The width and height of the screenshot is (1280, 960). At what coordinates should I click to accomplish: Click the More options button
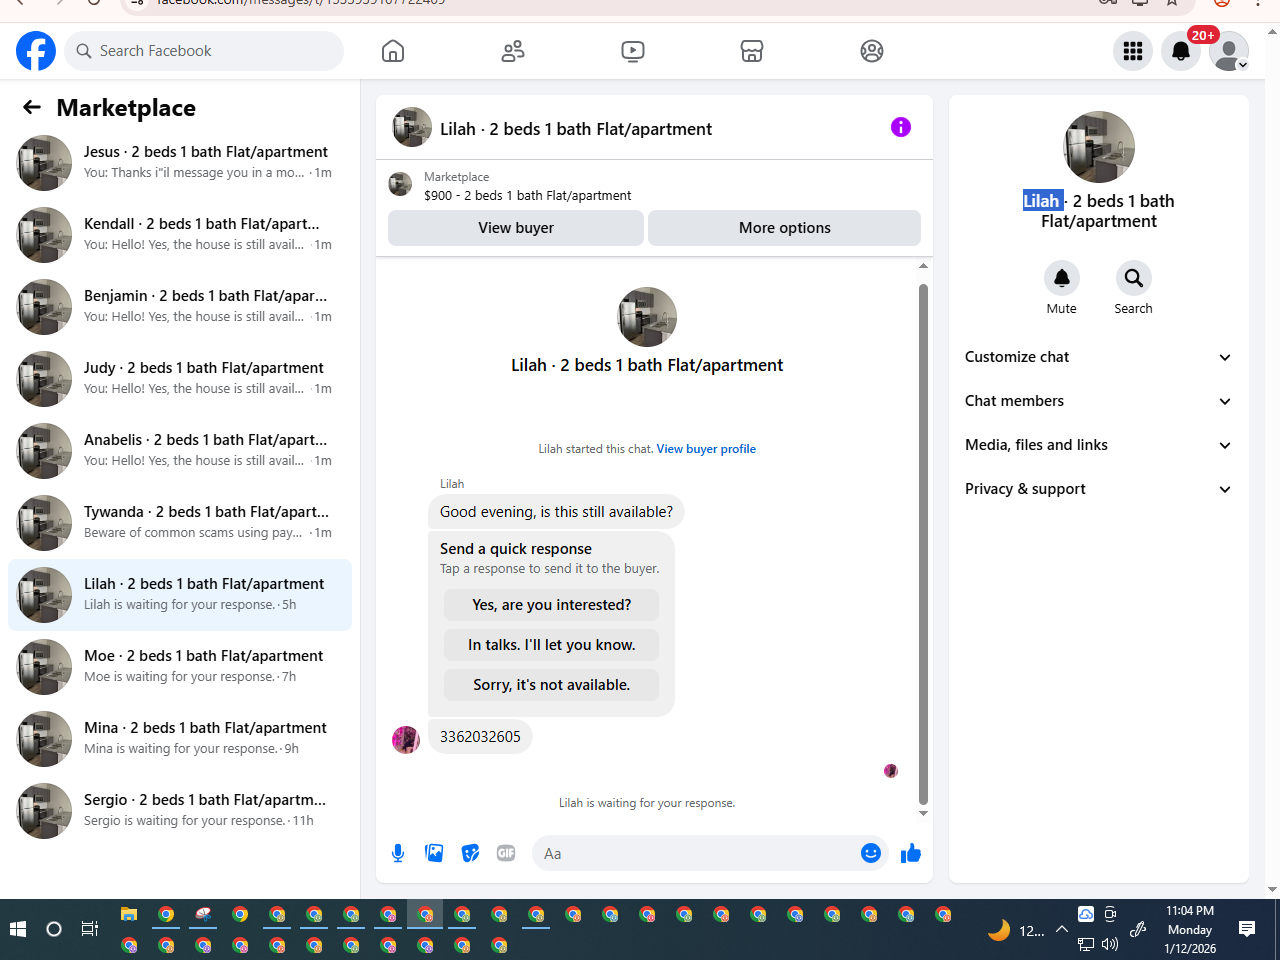tap(785, 228)
